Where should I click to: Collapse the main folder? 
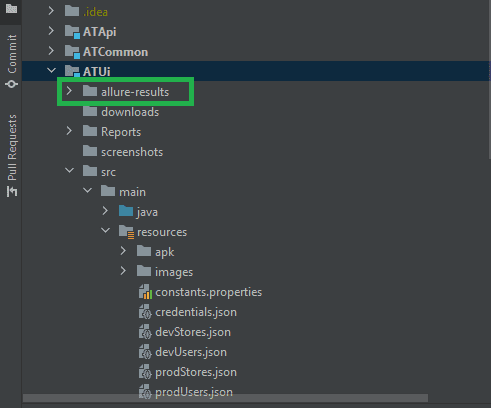(87, 191)
